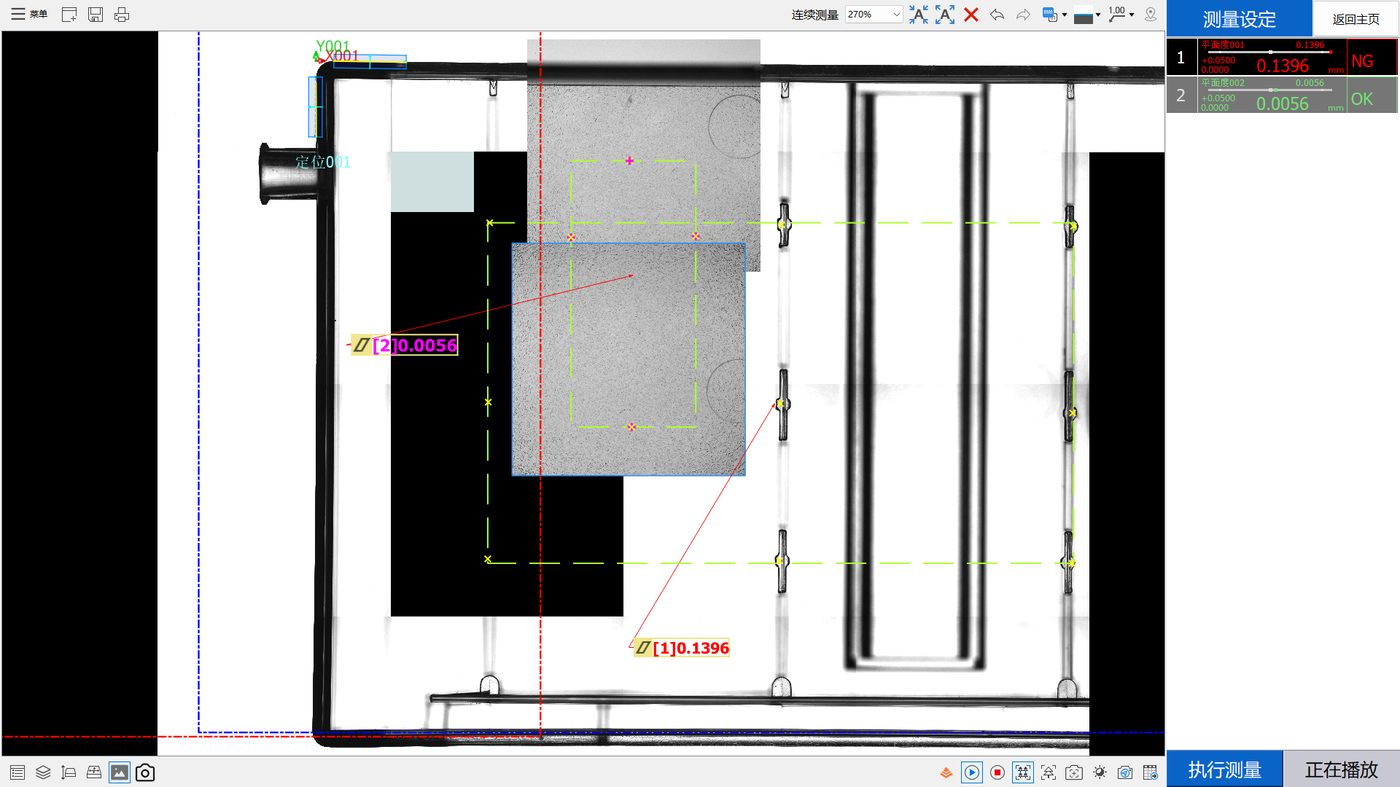
Task: Delete the selected item with the red X
Action: (971, 14)
